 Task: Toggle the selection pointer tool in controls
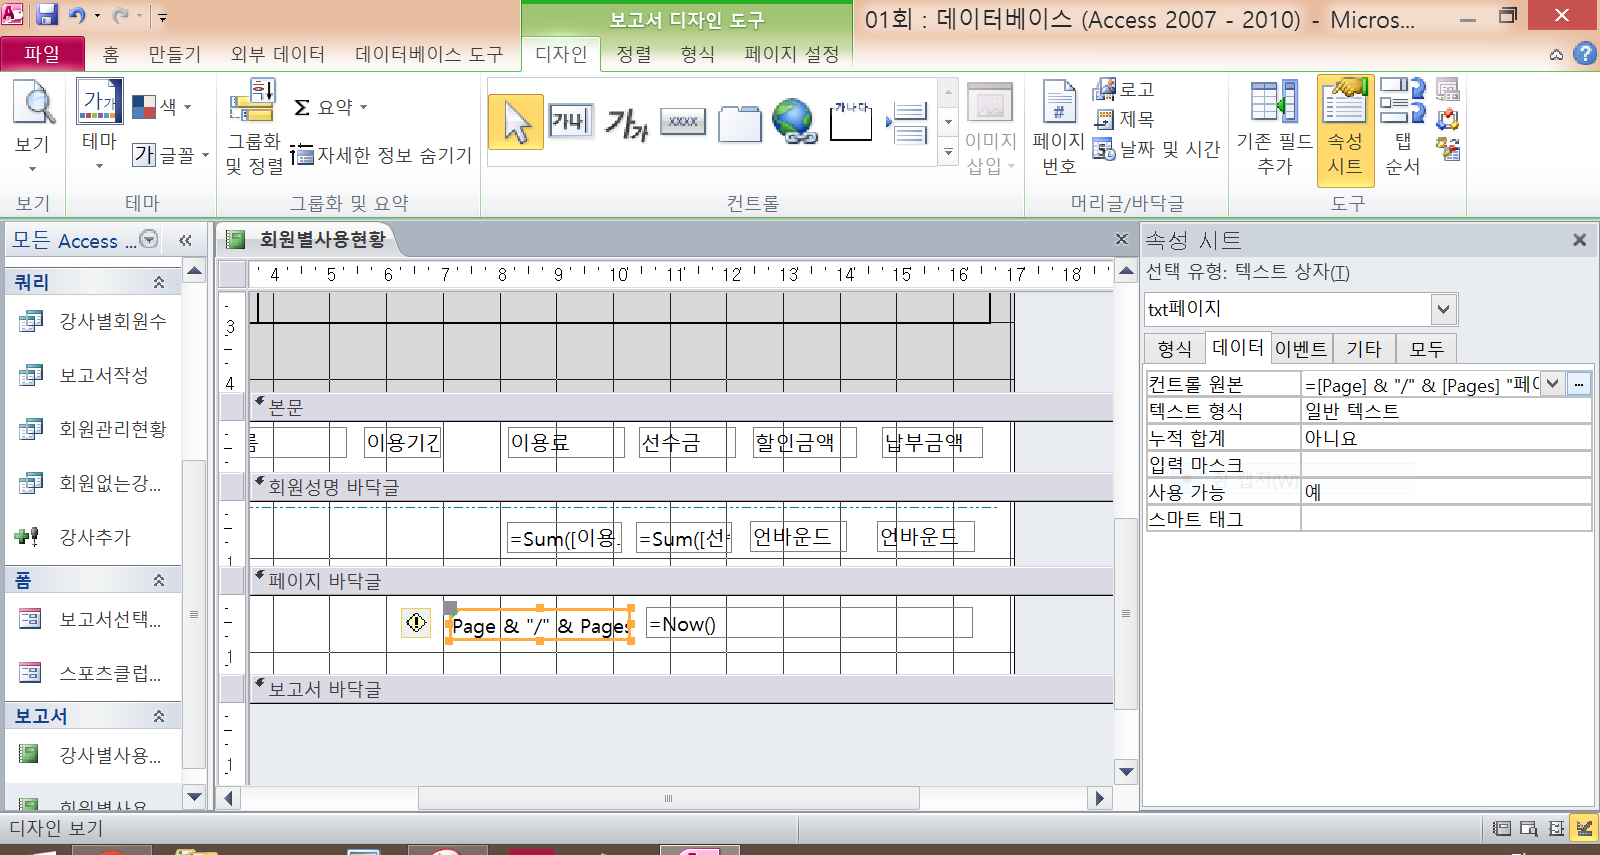516,122
